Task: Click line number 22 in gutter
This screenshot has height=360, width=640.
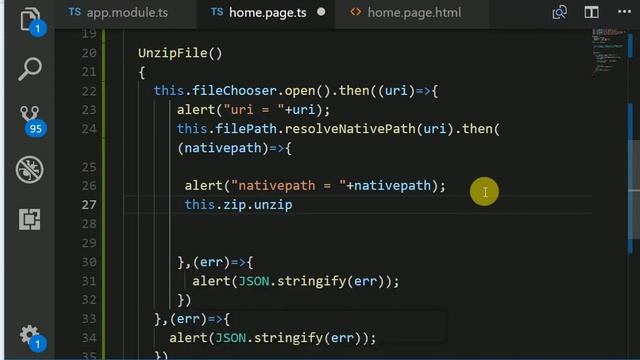Action: coord(89,91)
